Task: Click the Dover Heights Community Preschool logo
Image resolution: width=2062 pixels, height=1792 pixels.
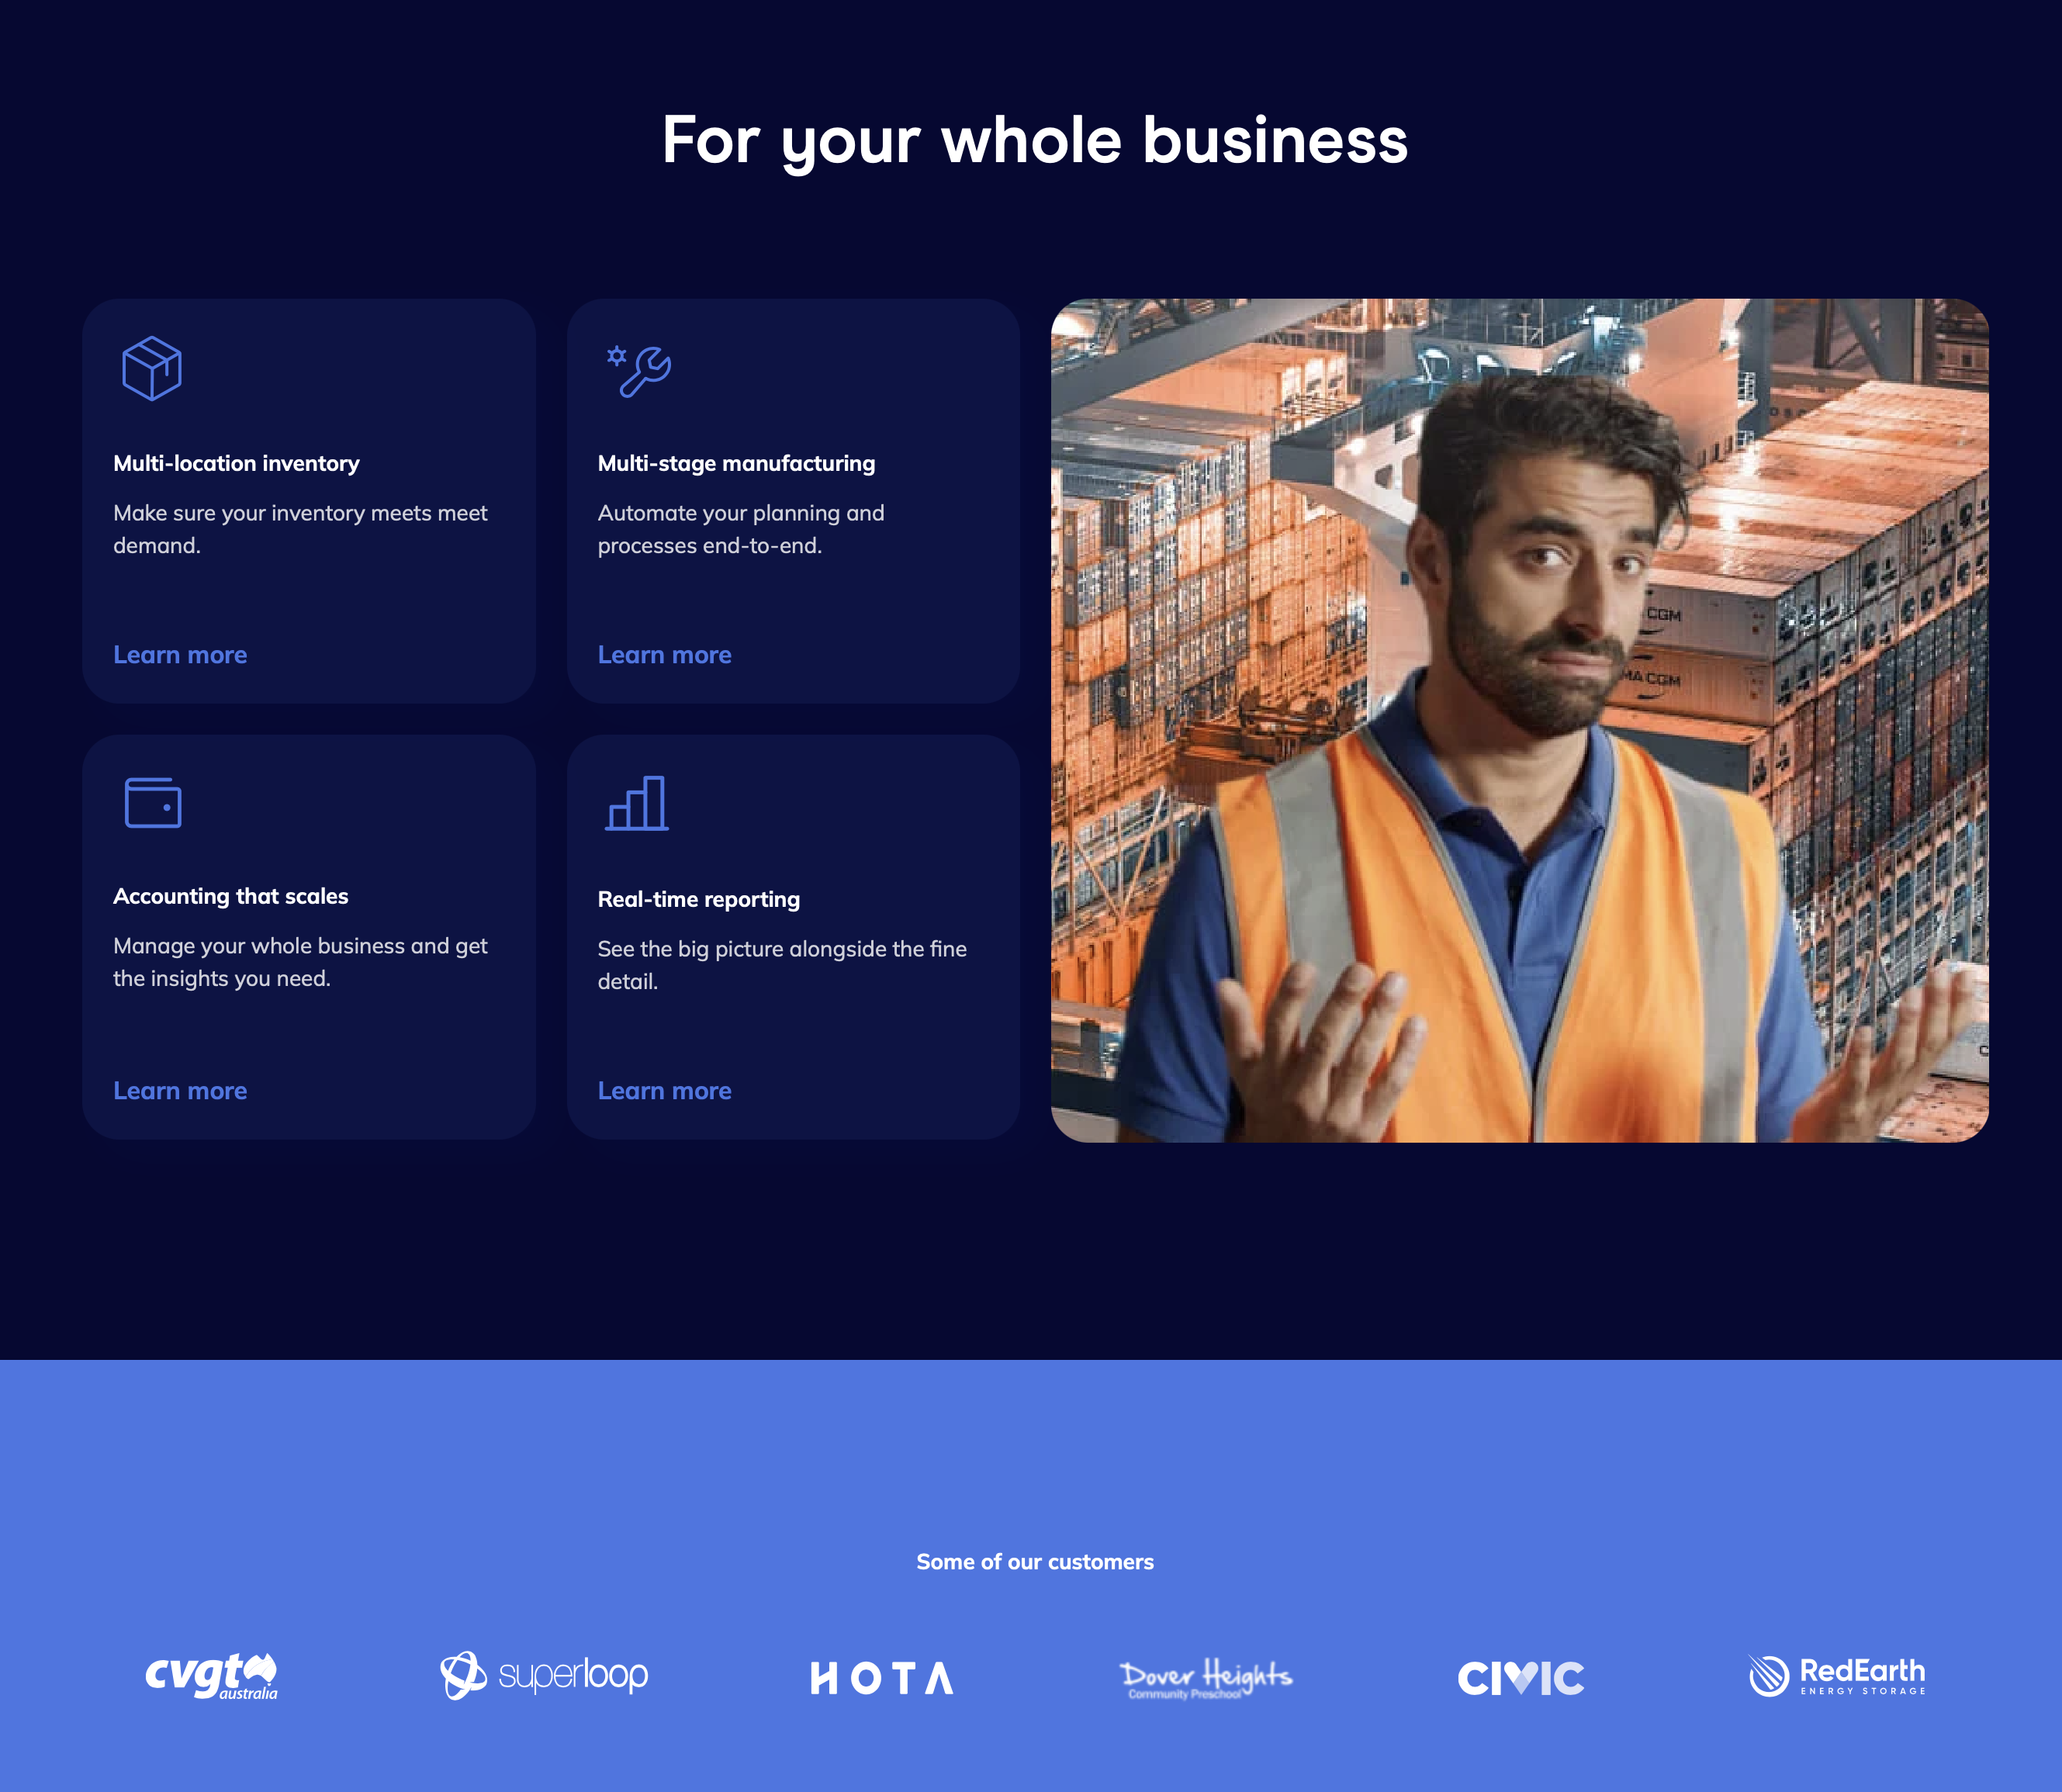Action: [1206, 1677]
